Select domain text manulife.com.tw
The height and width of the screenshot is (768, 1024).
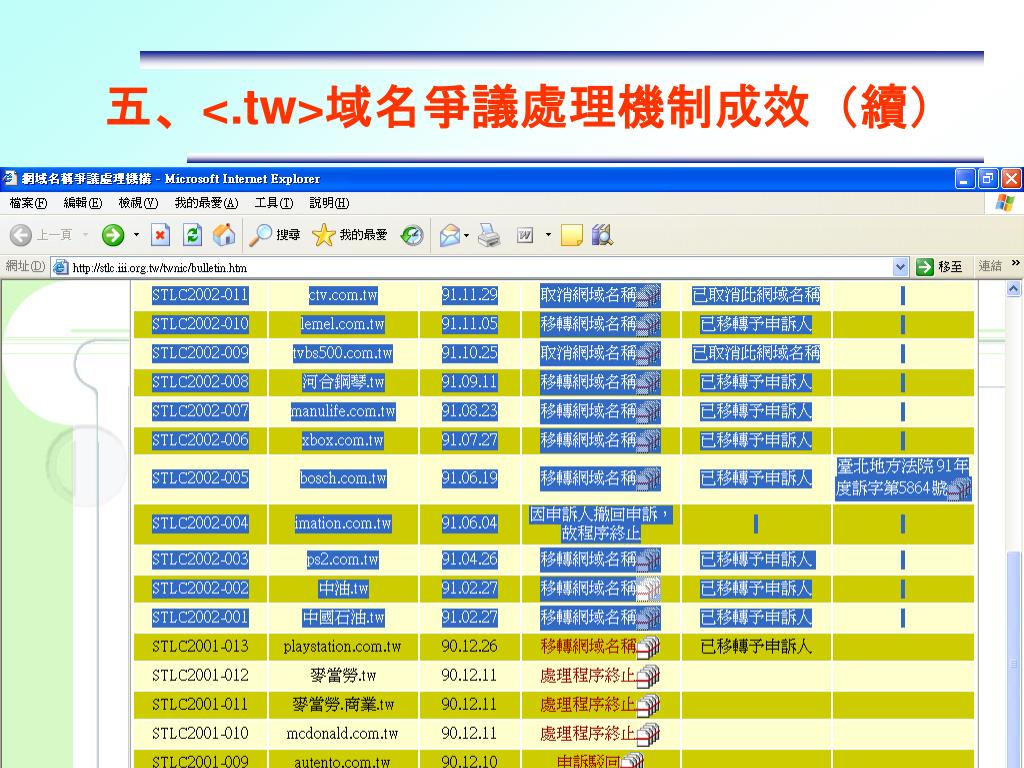(343, 411)
